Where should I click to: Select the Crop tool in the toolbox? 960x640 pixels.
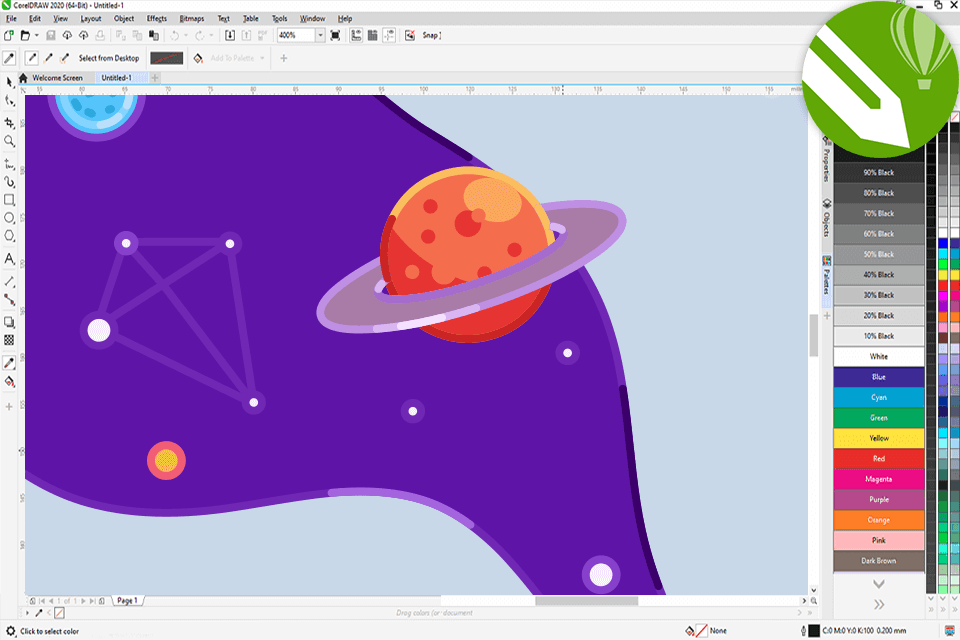coord(9,123)
